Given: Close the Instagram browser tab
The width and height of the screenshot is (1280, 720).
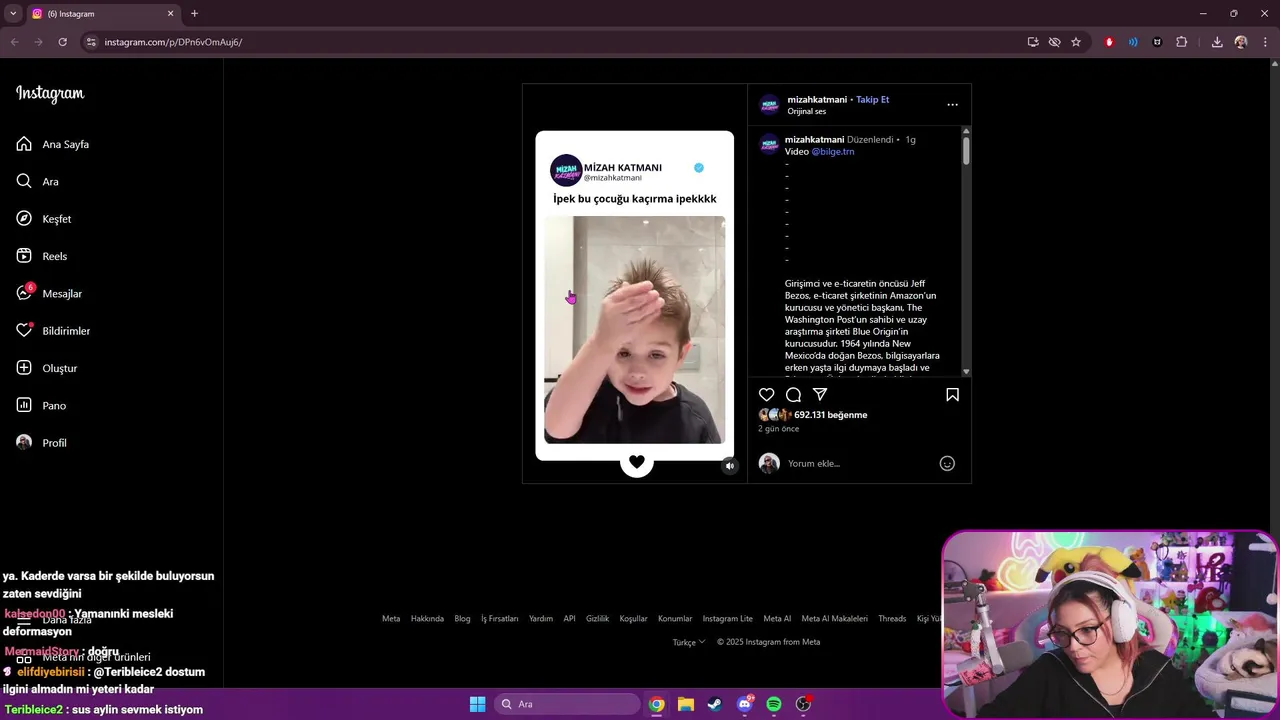Looking at the screenshot, I should (x=170, y=14).
